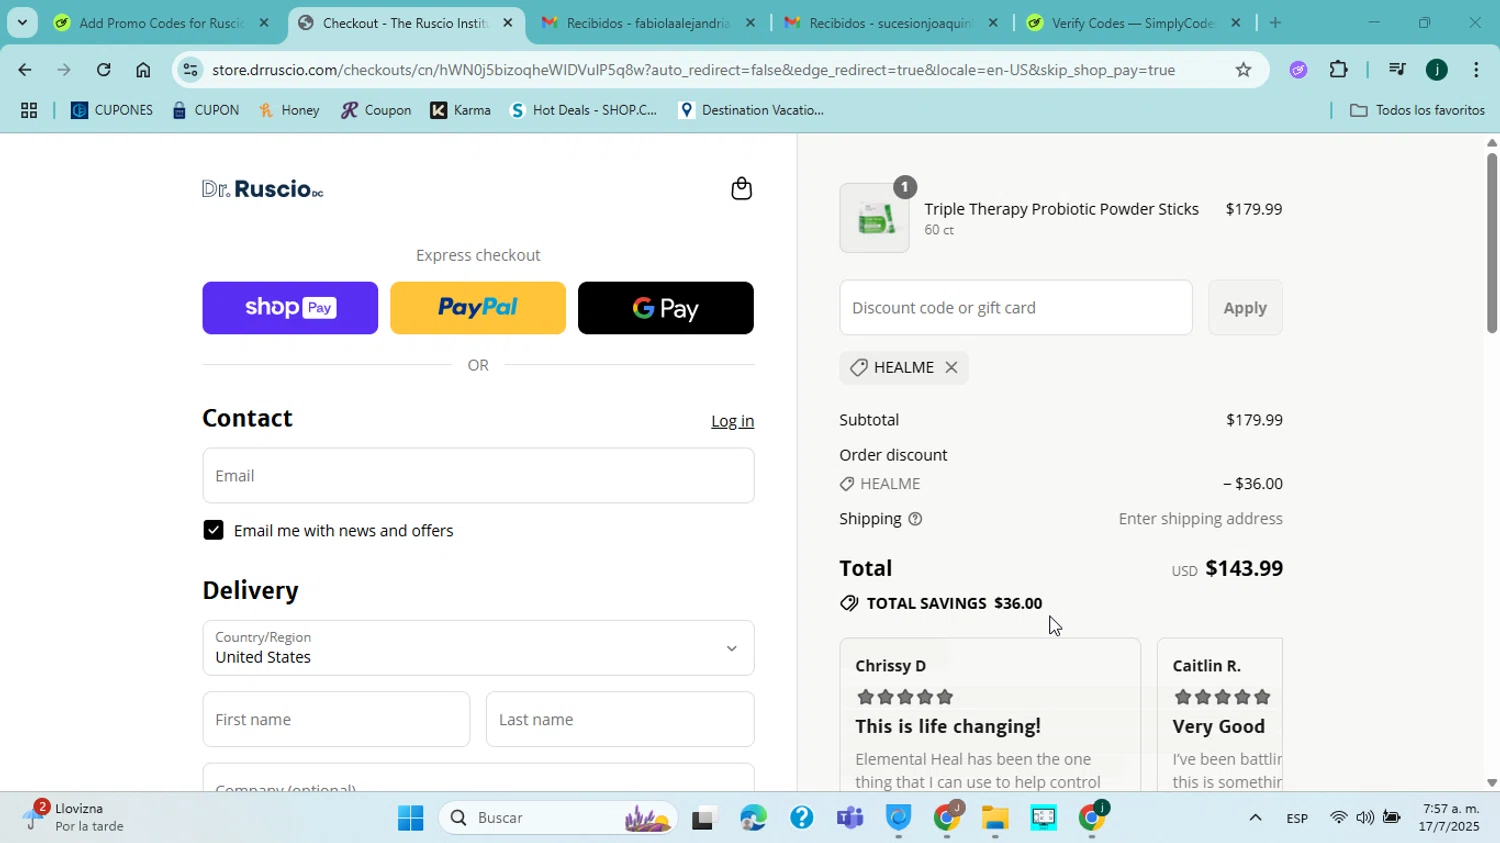This screenshot has width=1500, height=843.
Task: View site information icon in address bar
Action: [191, 70]
